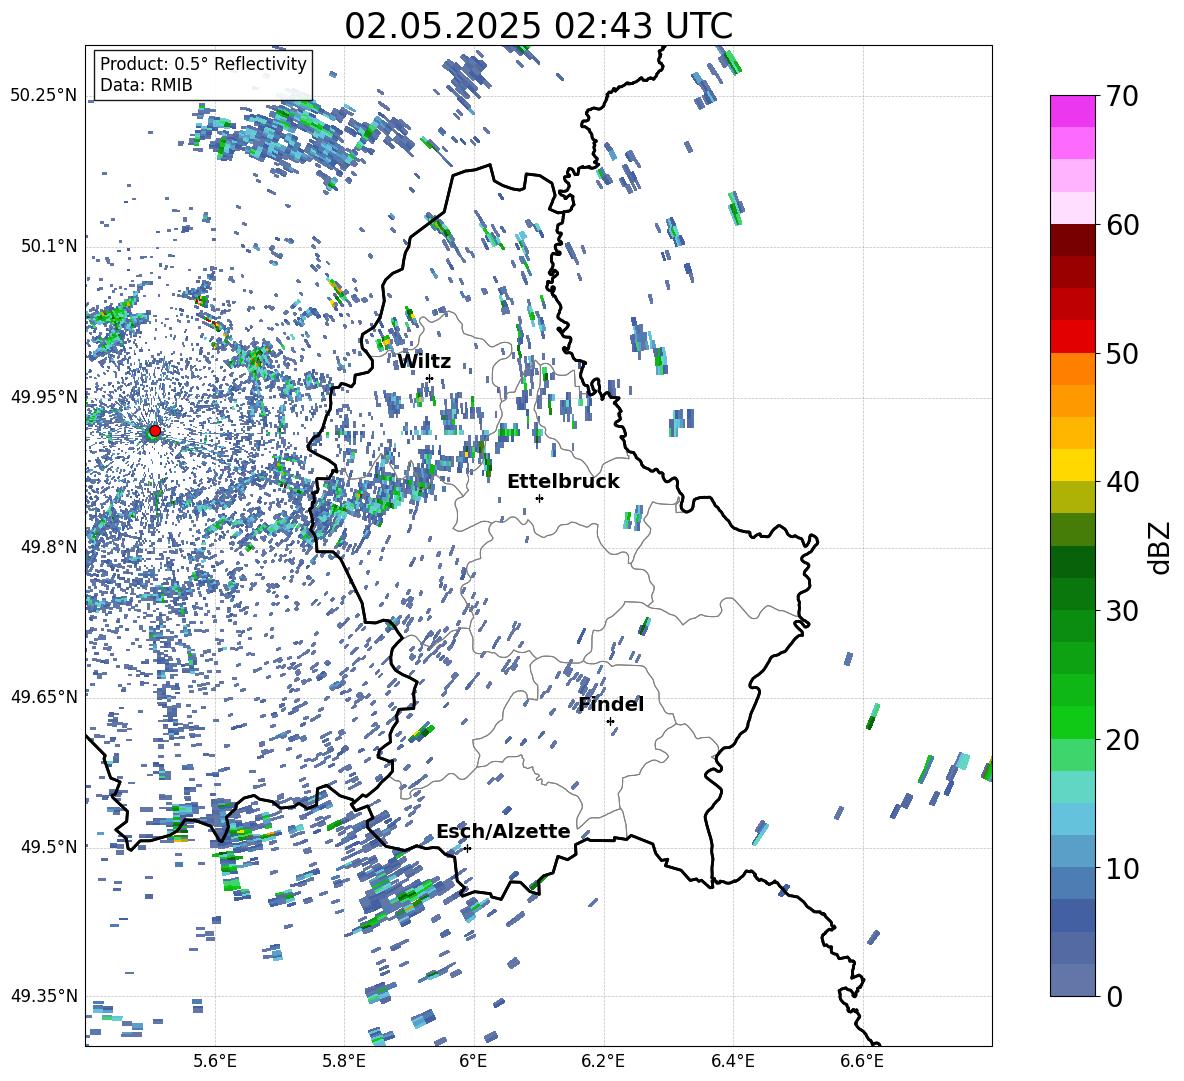Click the 50 value on colorbar

pyautogui.click(x=1121, y=353)
